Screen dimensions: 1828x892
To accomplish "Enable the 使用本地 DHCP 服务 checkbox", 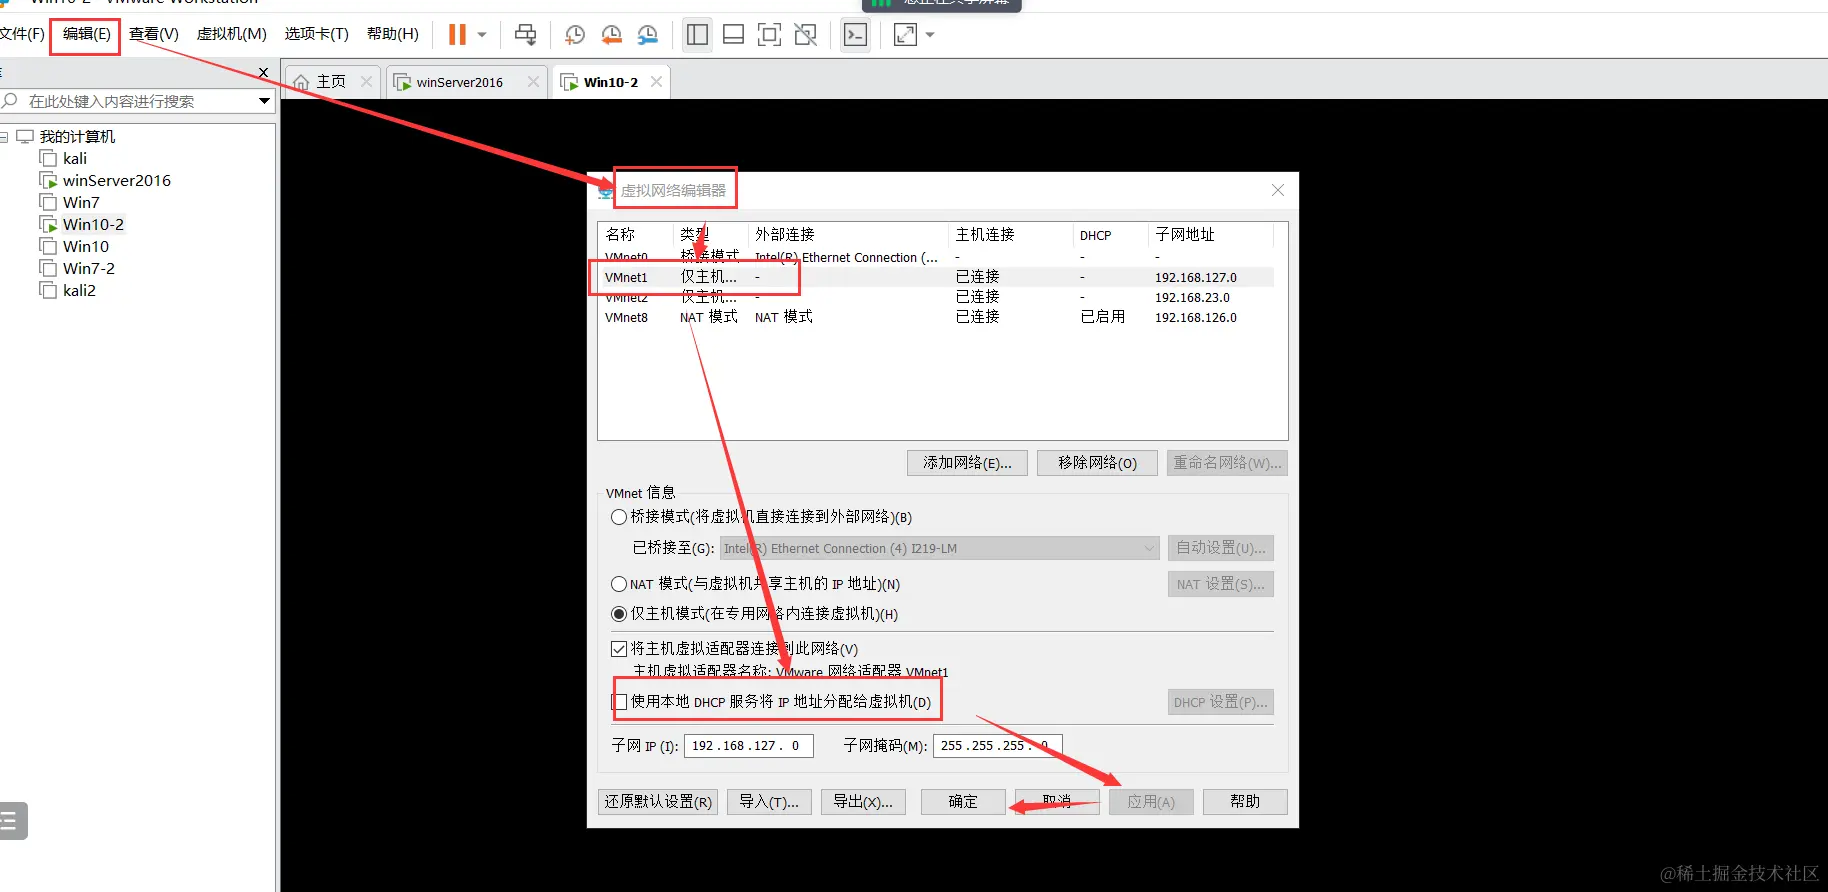I will click(619, 702).
